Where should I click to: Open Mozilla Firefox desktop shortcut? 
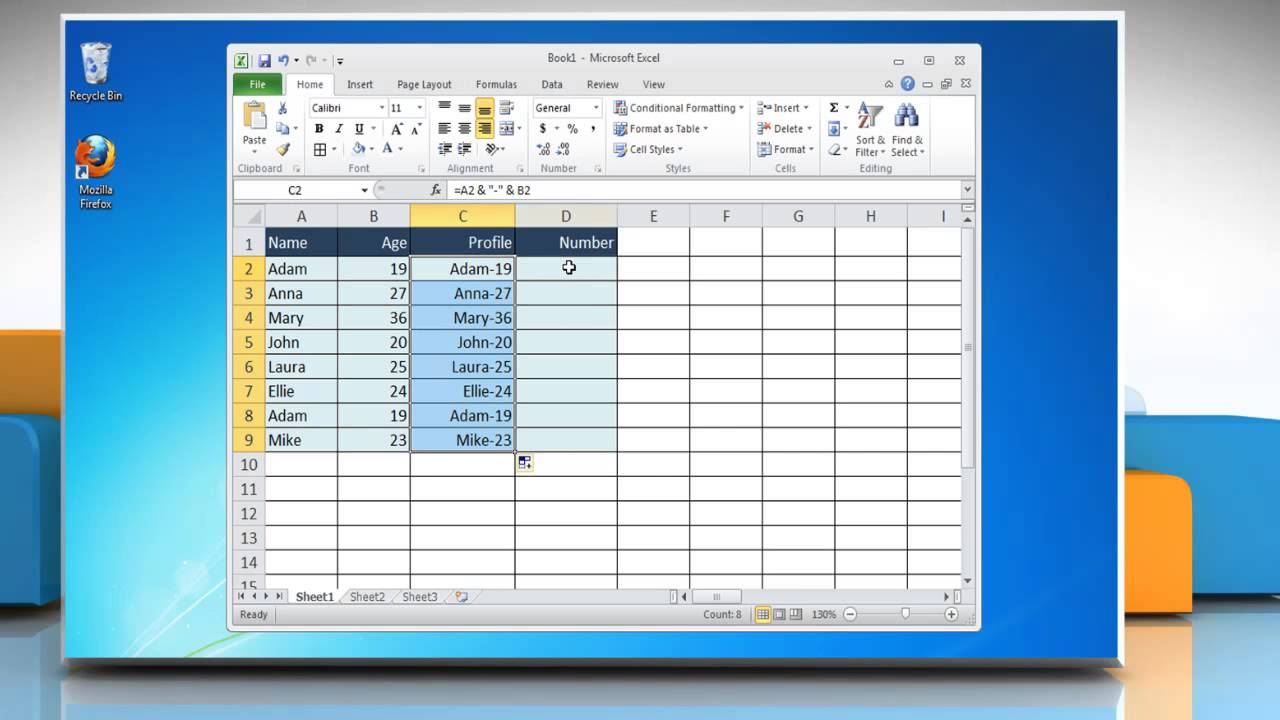[x=96, y=173]
